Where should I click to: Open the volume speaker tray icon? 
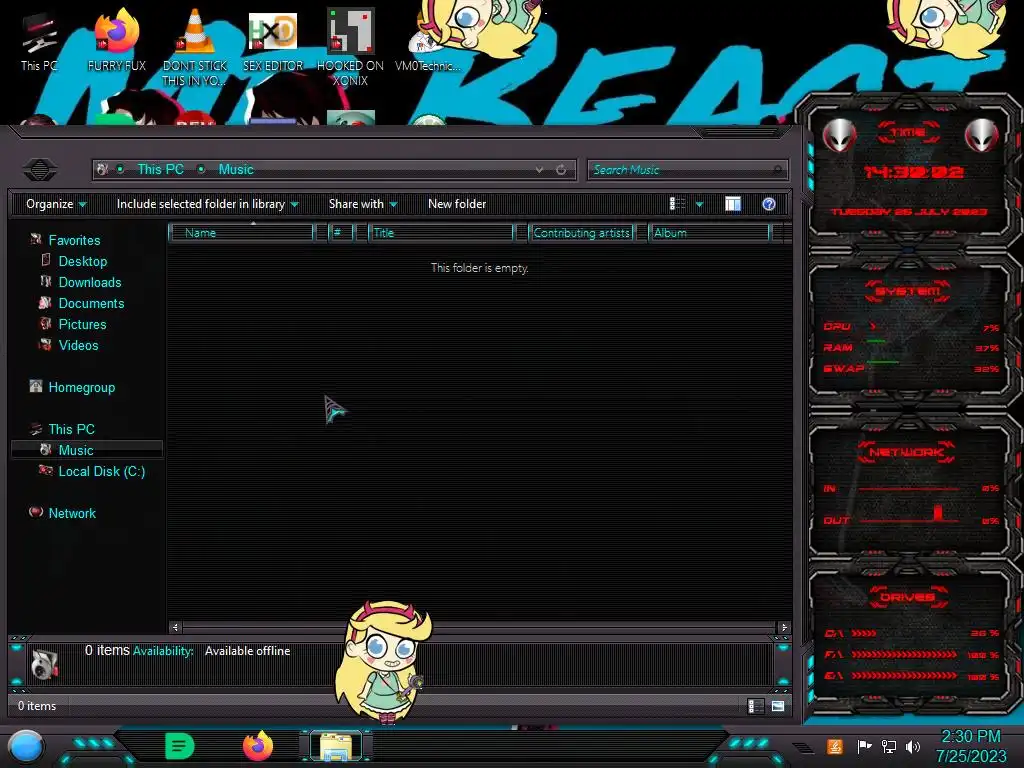[x=913, y=746]
